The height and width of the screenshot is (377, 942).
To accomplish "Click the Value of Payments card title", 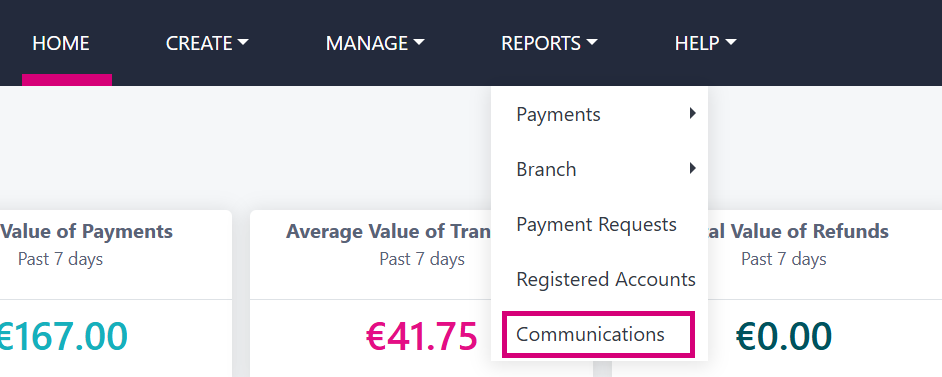I will pyautogui.click(x=86, y=231).
